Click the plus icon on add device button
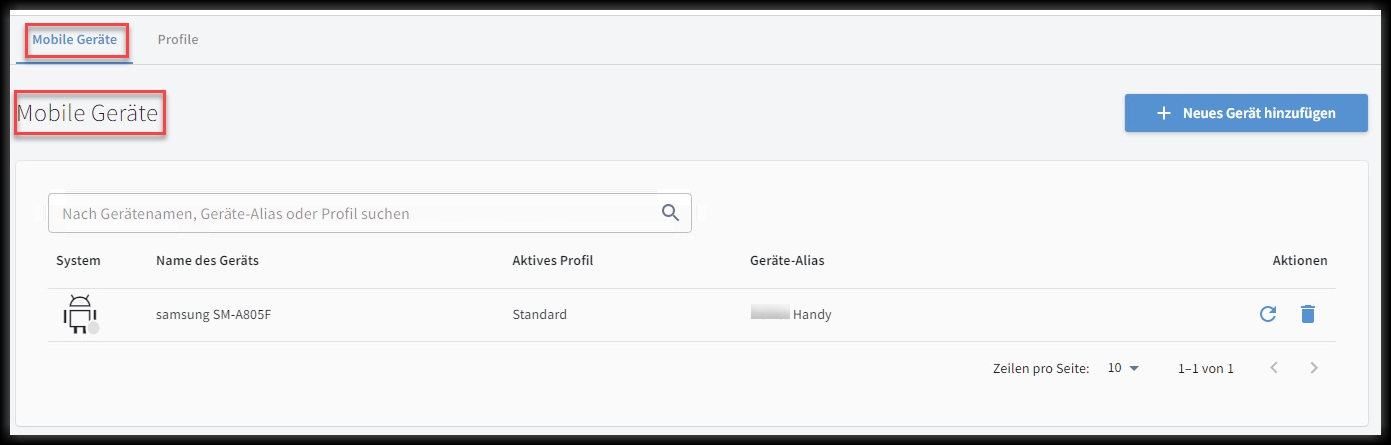Viewport: 1391px width, 445px height. coord(1163,113)
